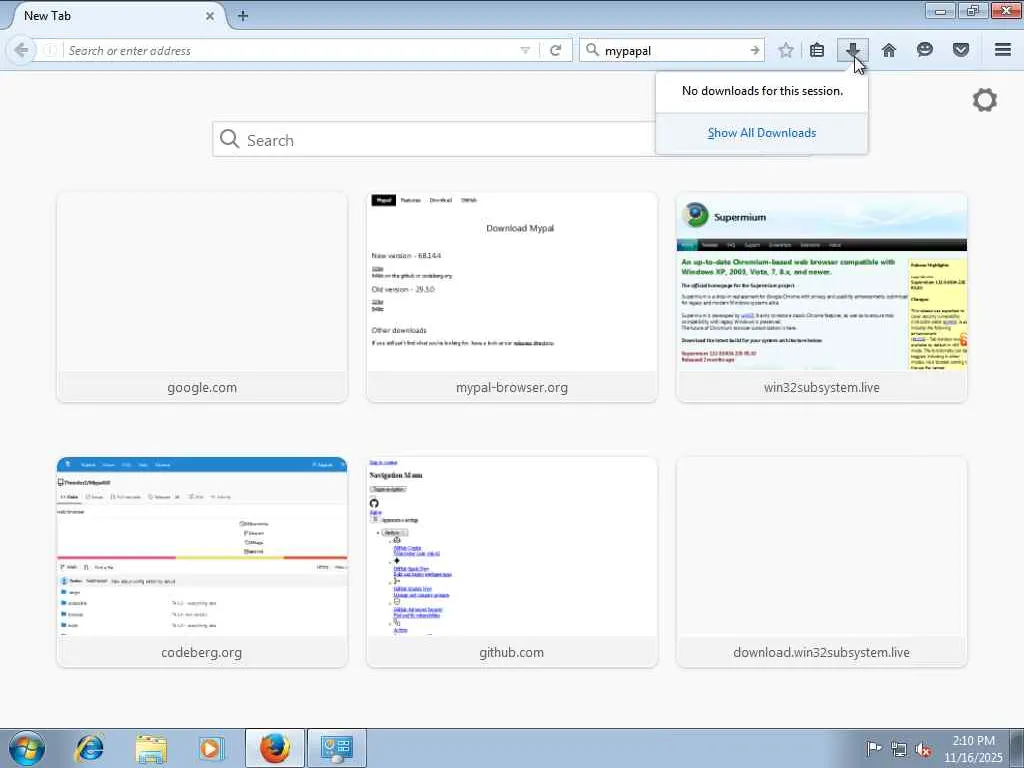This screenshot has height=768, width=1024.
Task: Click the site information icon in address bar
Action: (x=50, y=50)
